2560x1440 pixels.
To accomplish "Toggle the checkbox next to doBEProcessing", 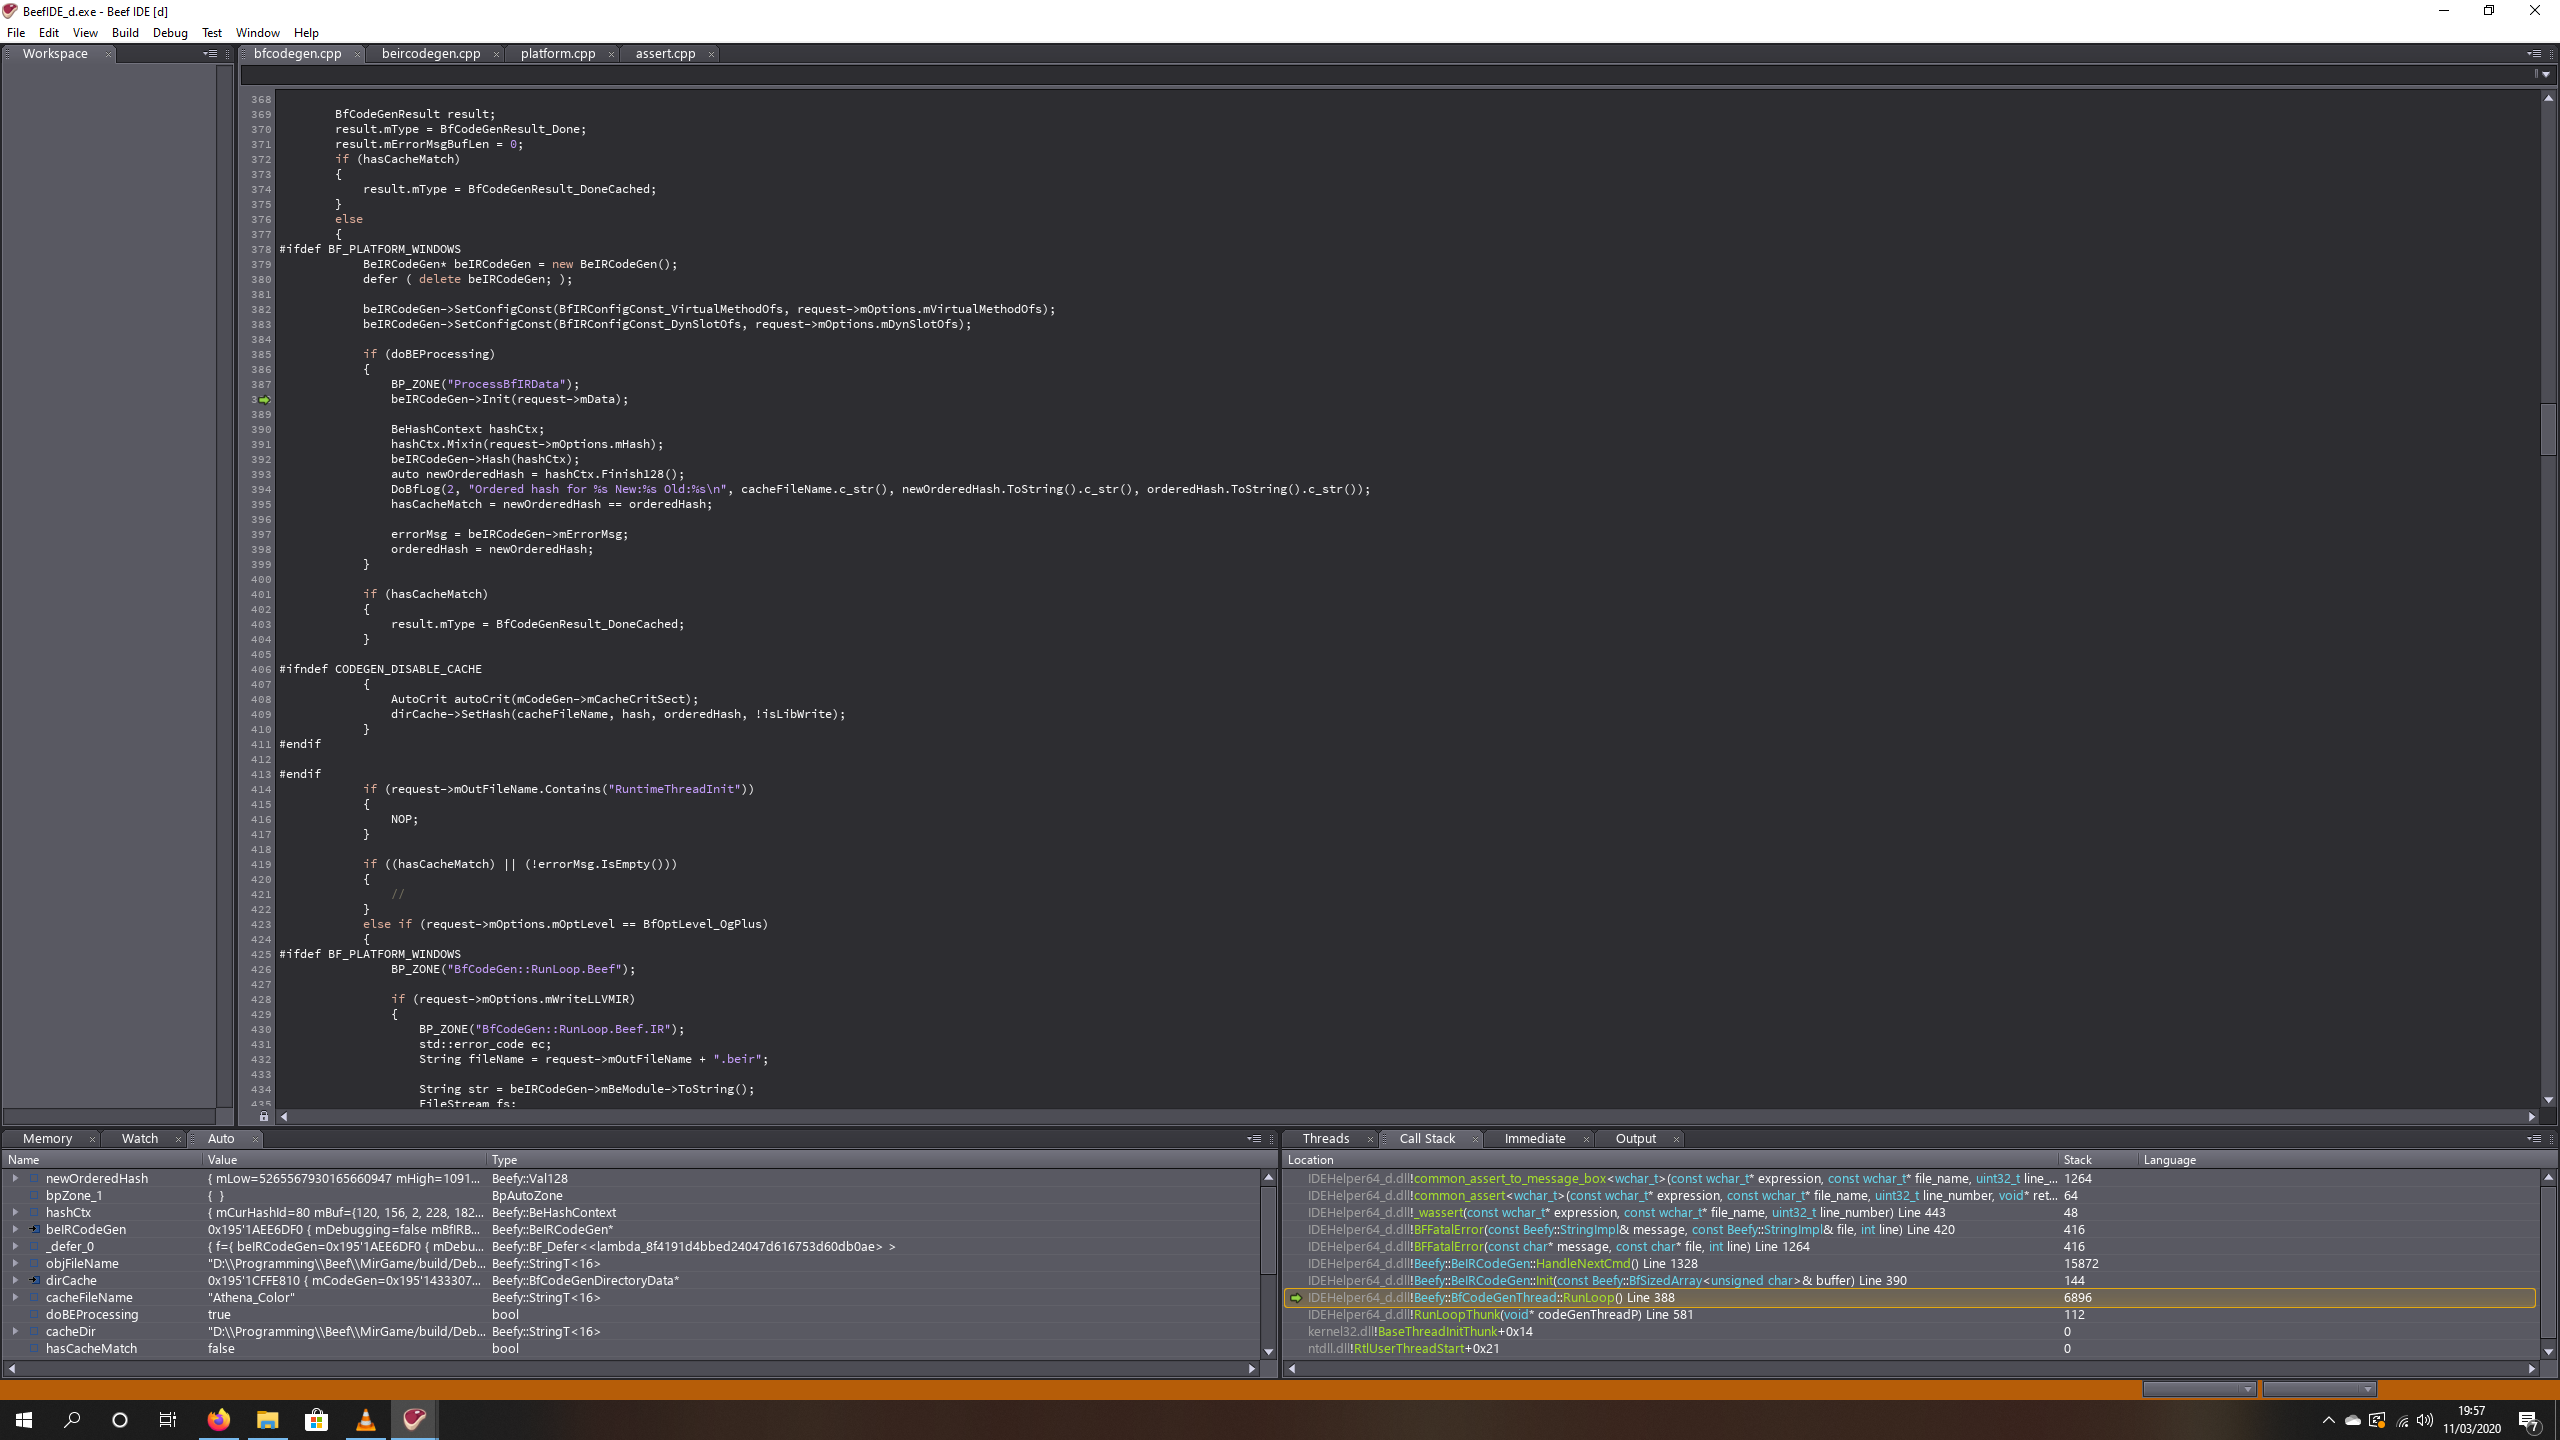I will (33, 1314).
